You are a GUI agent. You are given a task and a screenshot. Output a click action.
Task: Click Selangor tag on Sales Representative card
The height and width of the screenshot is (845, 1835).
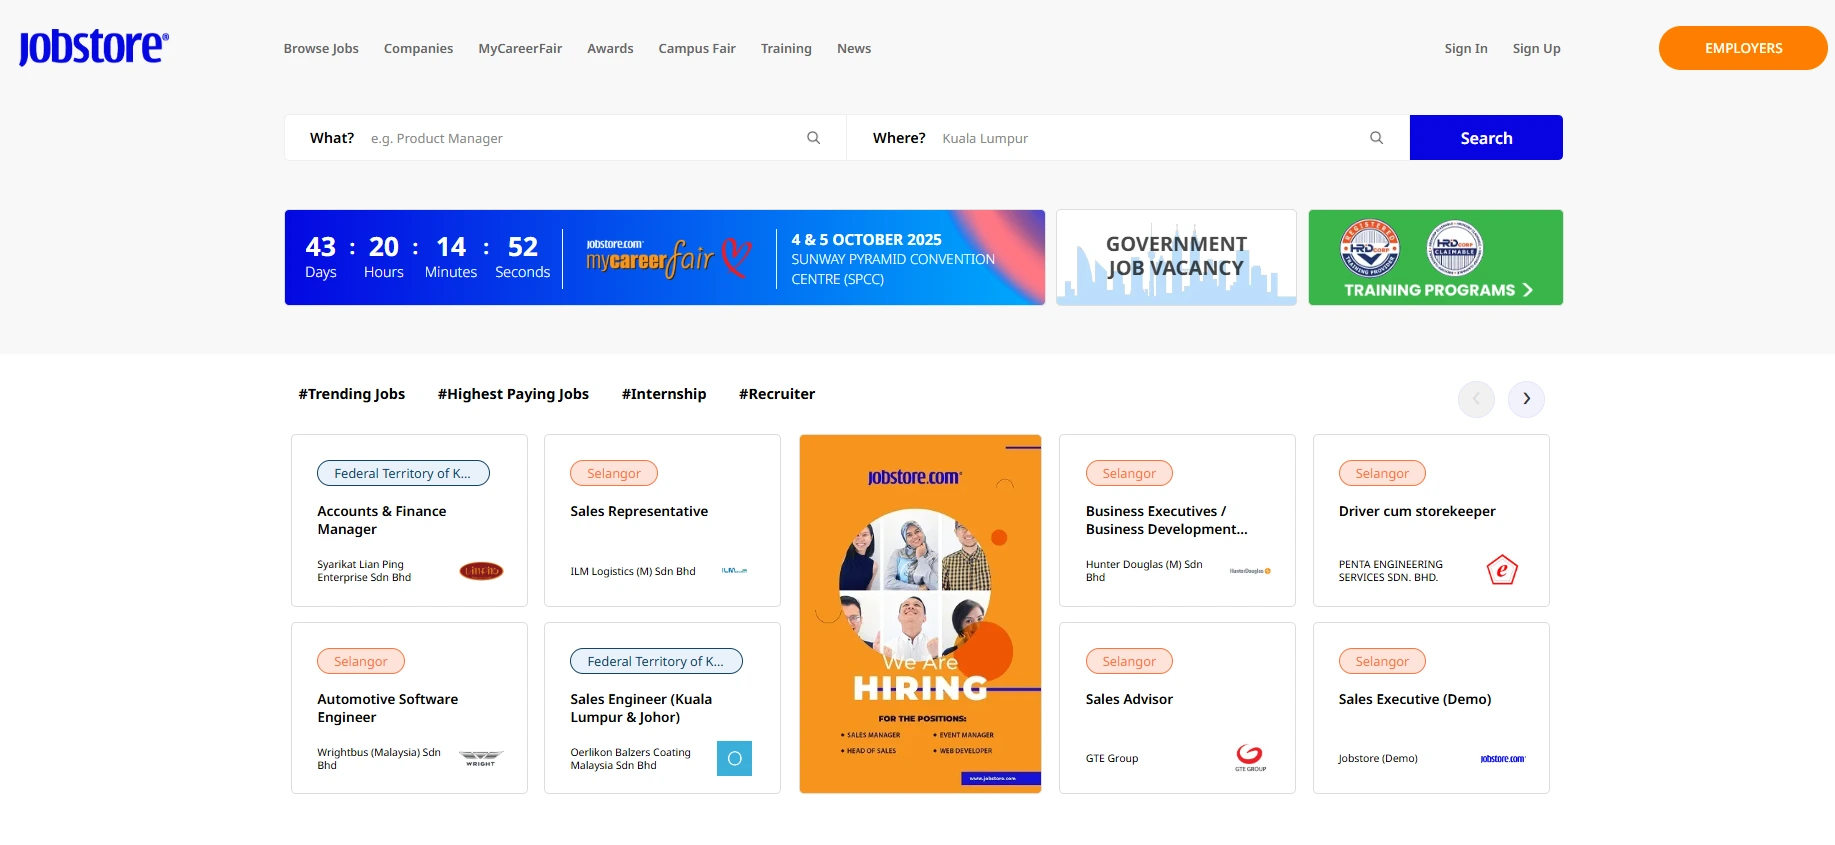click(614, 473)
